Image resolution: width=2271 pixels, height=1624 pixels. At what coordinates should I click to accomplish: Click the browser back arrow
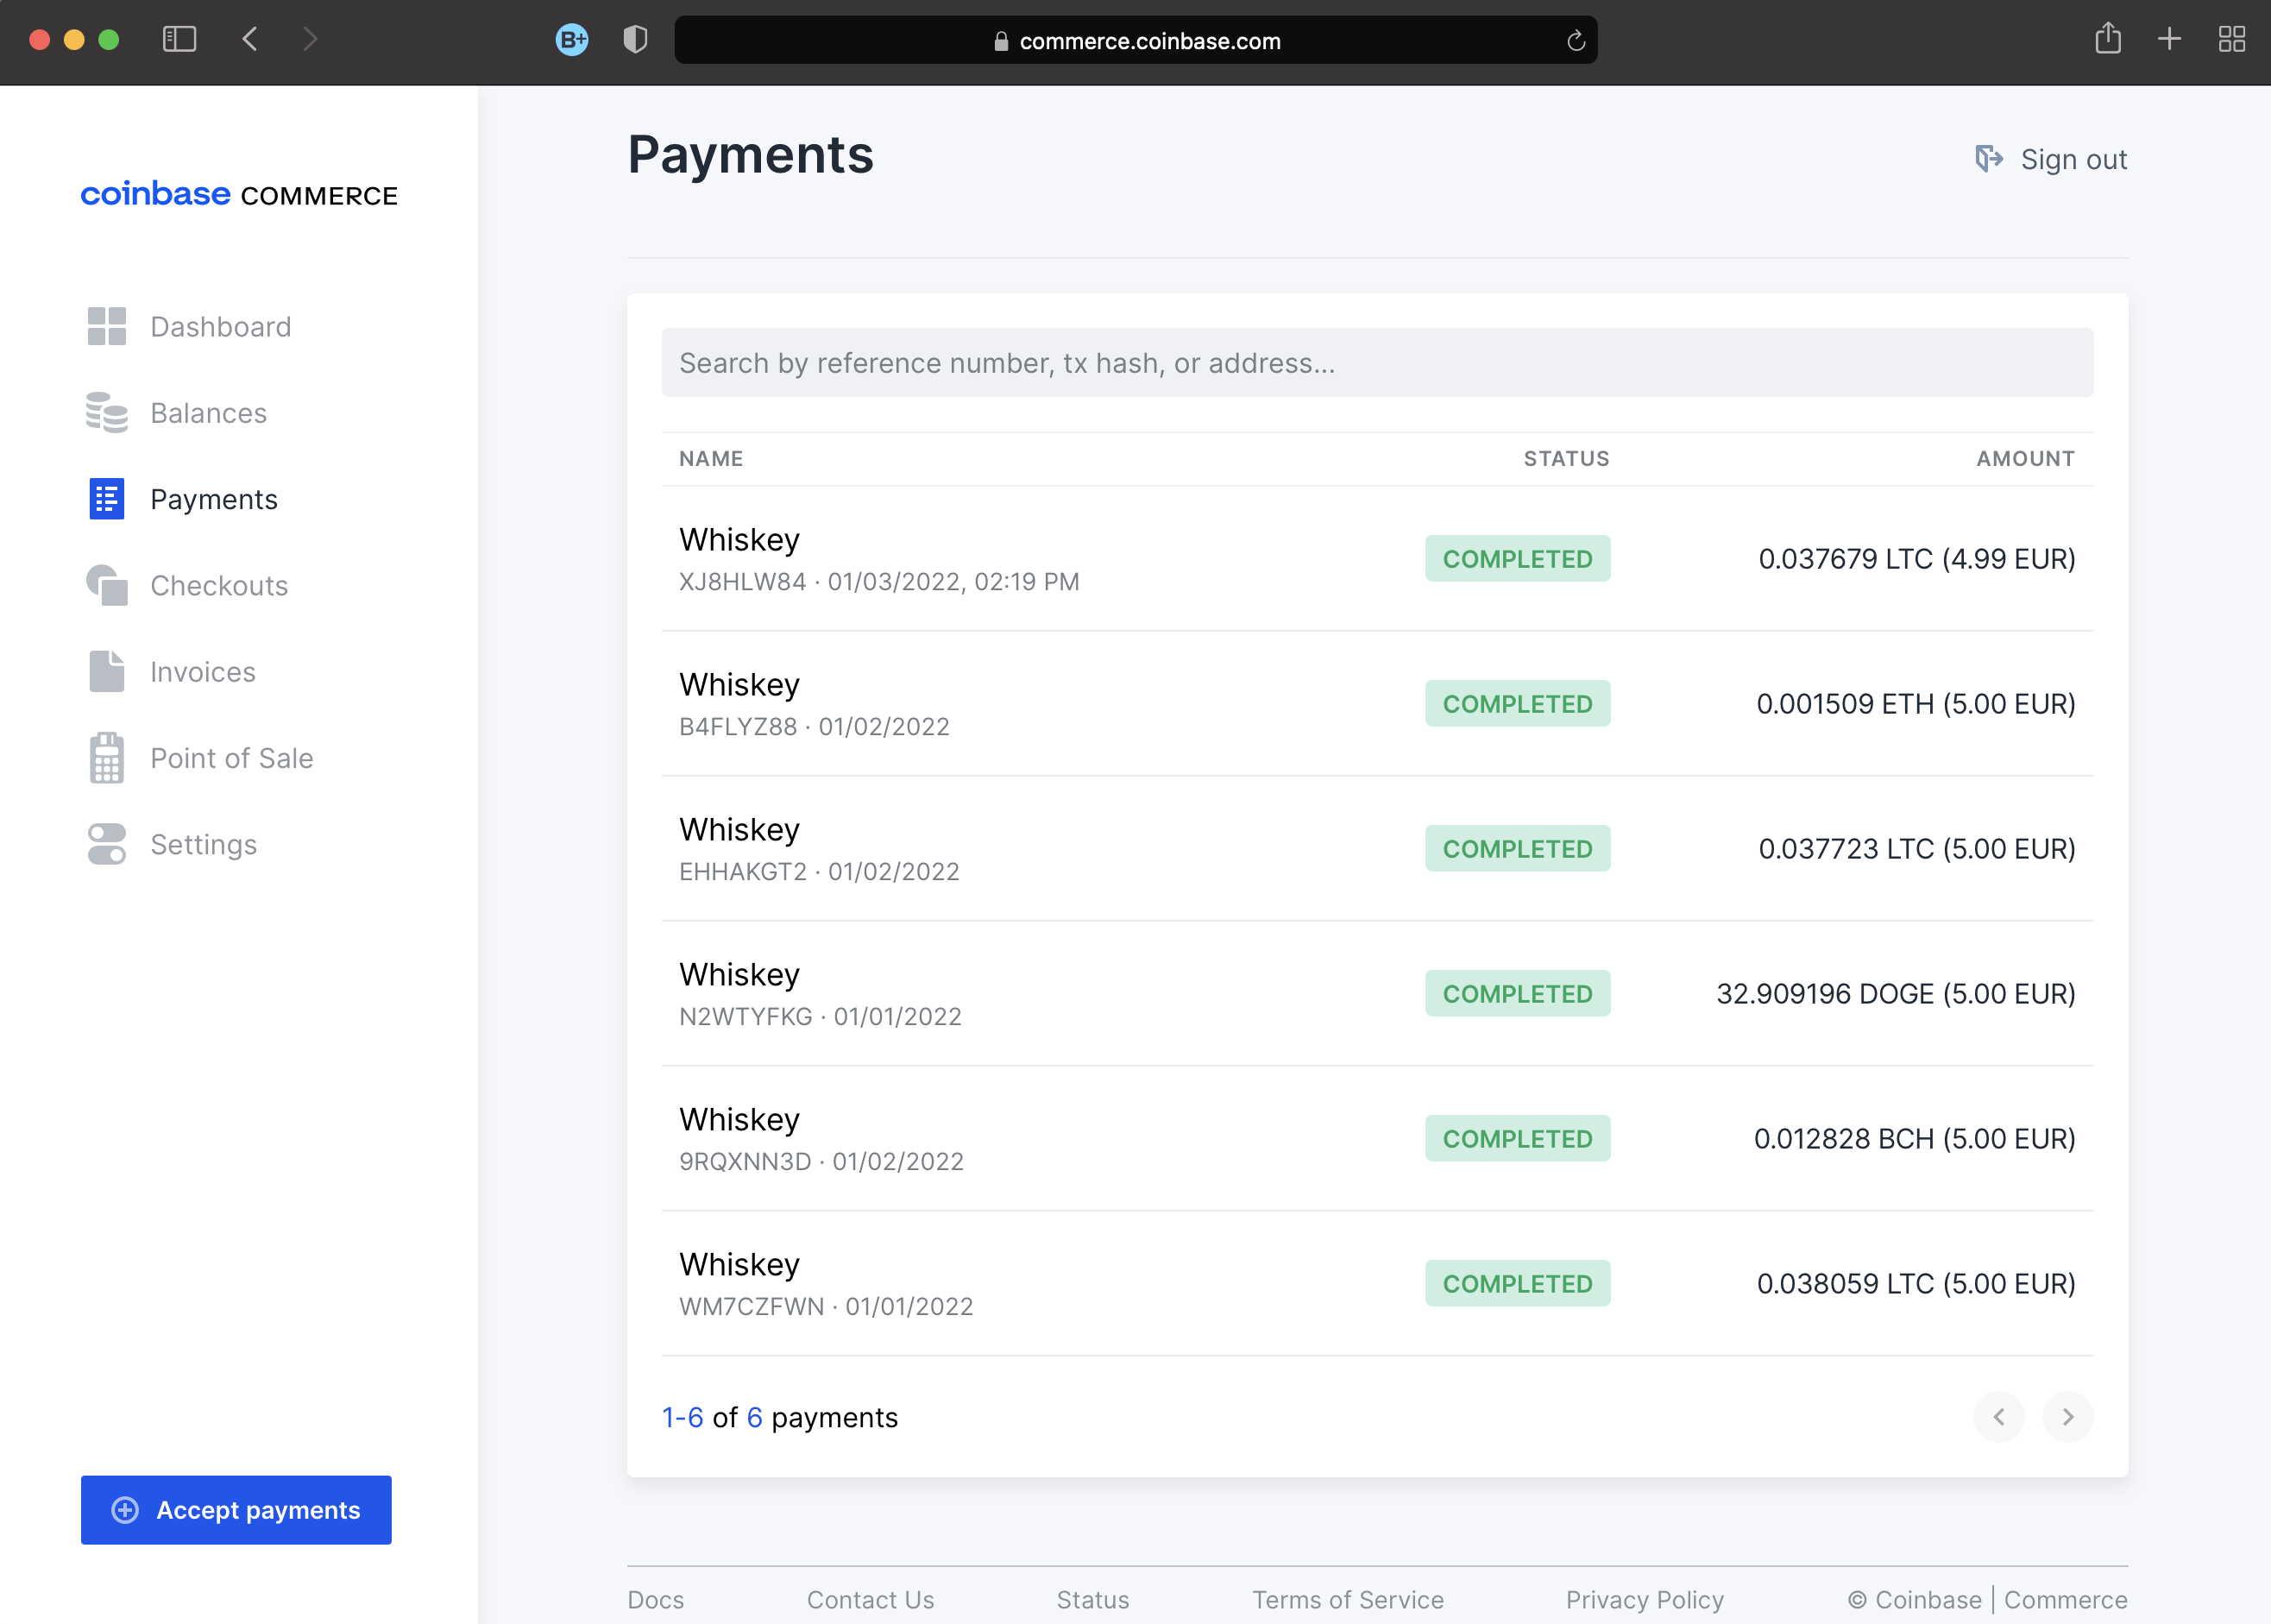(251, 39)
